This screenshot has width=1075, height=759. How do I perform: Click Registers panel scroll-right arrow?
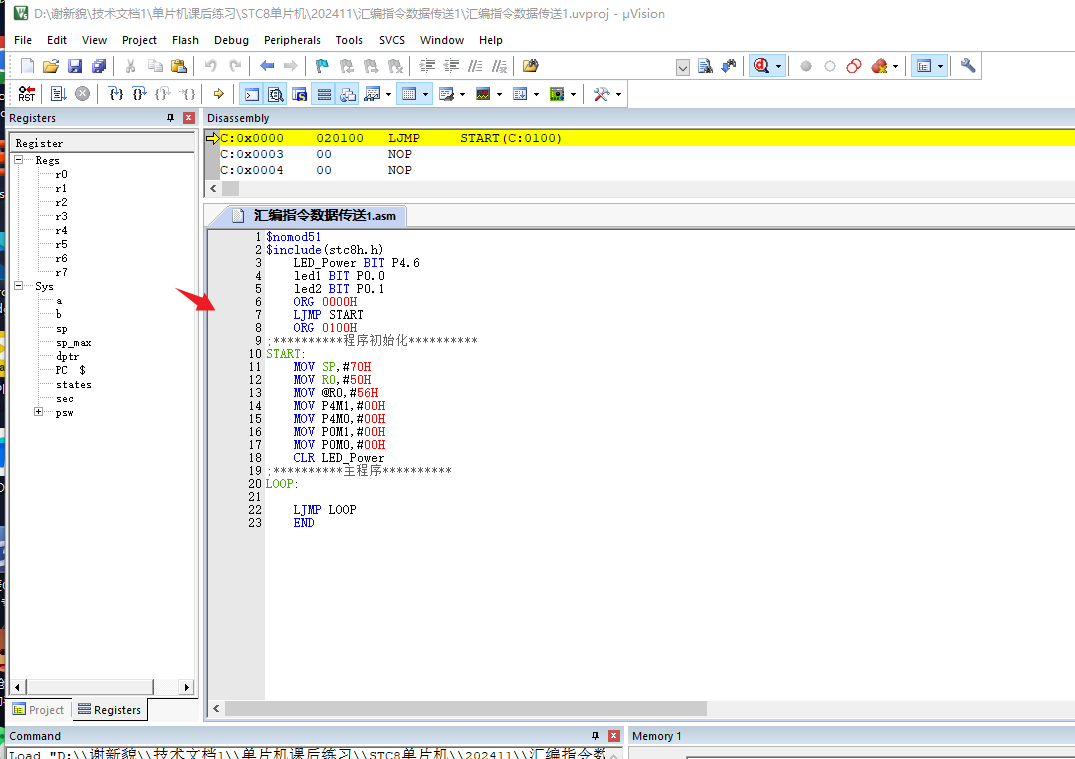(186, 686)
